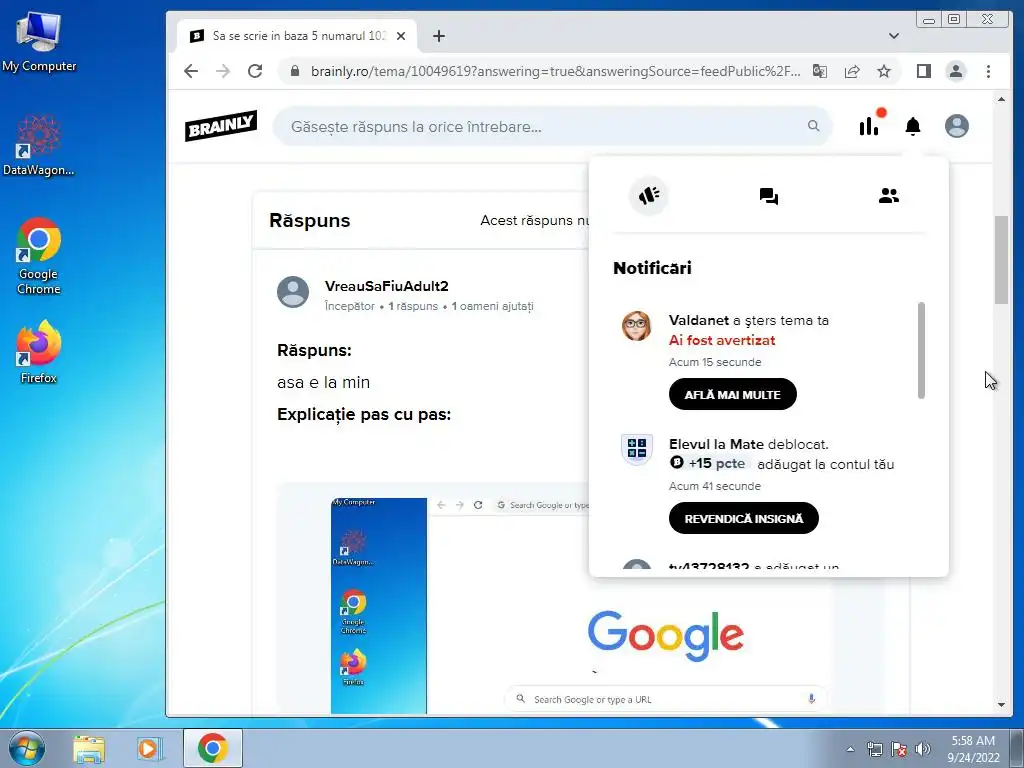
Task: Click the search magnifier icon in Brainly
Action: [x=813, y=125]
